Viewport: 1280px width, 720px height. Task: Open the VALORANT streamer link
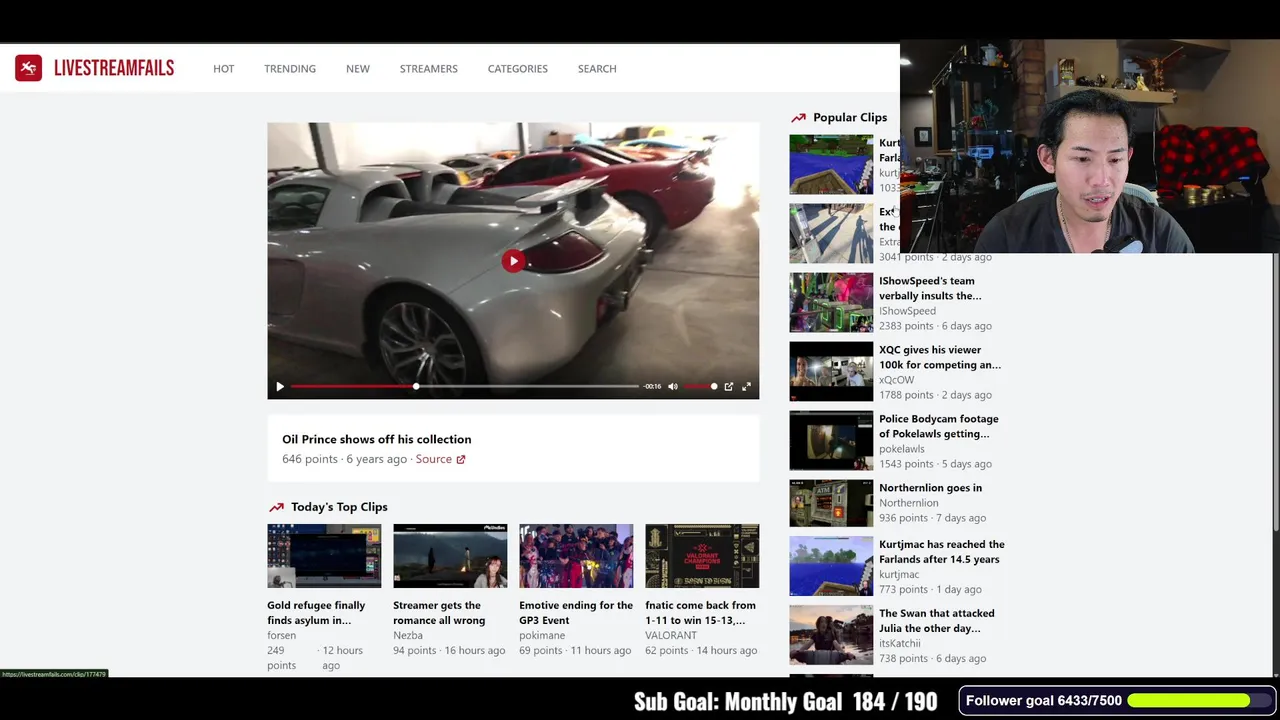coord(671,635)
